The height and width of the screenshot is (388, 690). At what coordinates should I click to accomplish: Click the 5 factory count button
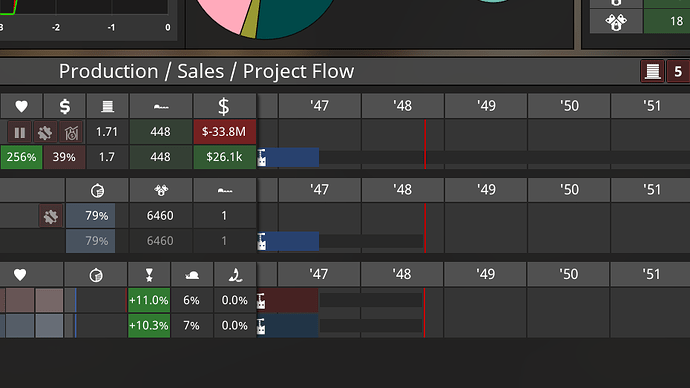coord(678,71)
